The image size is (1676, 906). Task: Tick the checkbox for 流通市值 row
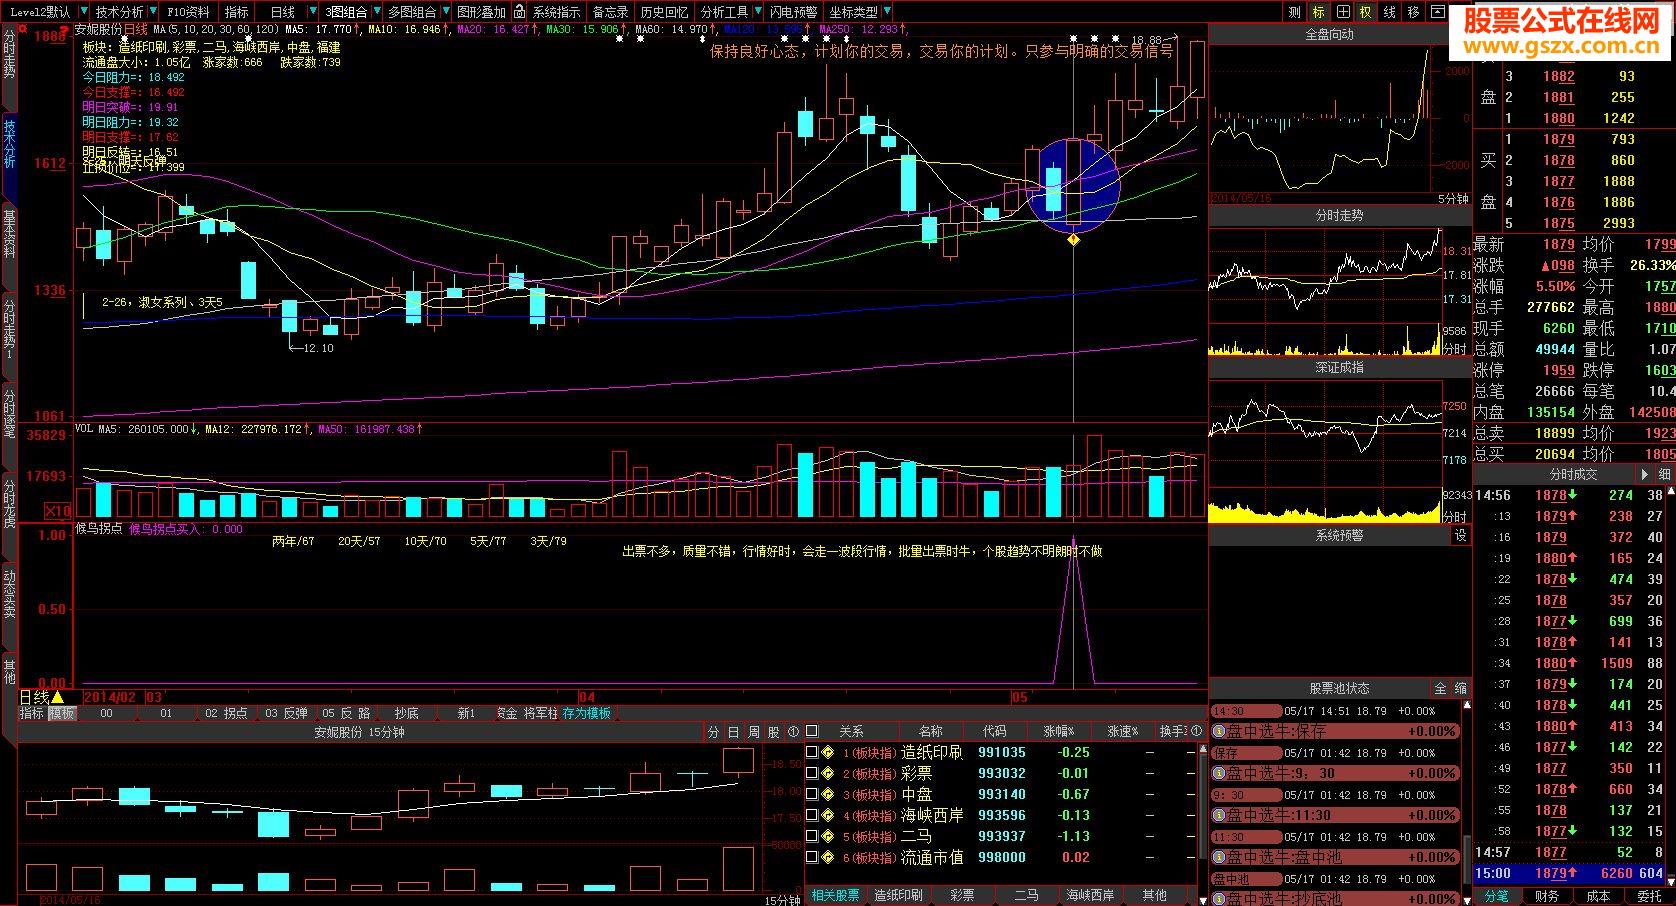[812, 857]
